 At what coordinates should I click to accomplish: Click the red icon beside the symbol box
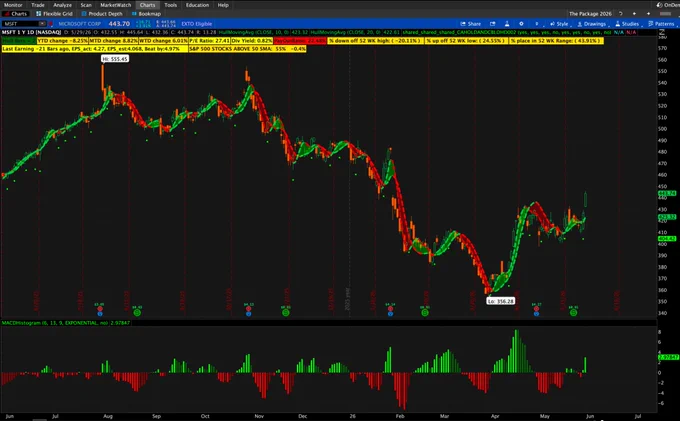[x=51, y=24]
